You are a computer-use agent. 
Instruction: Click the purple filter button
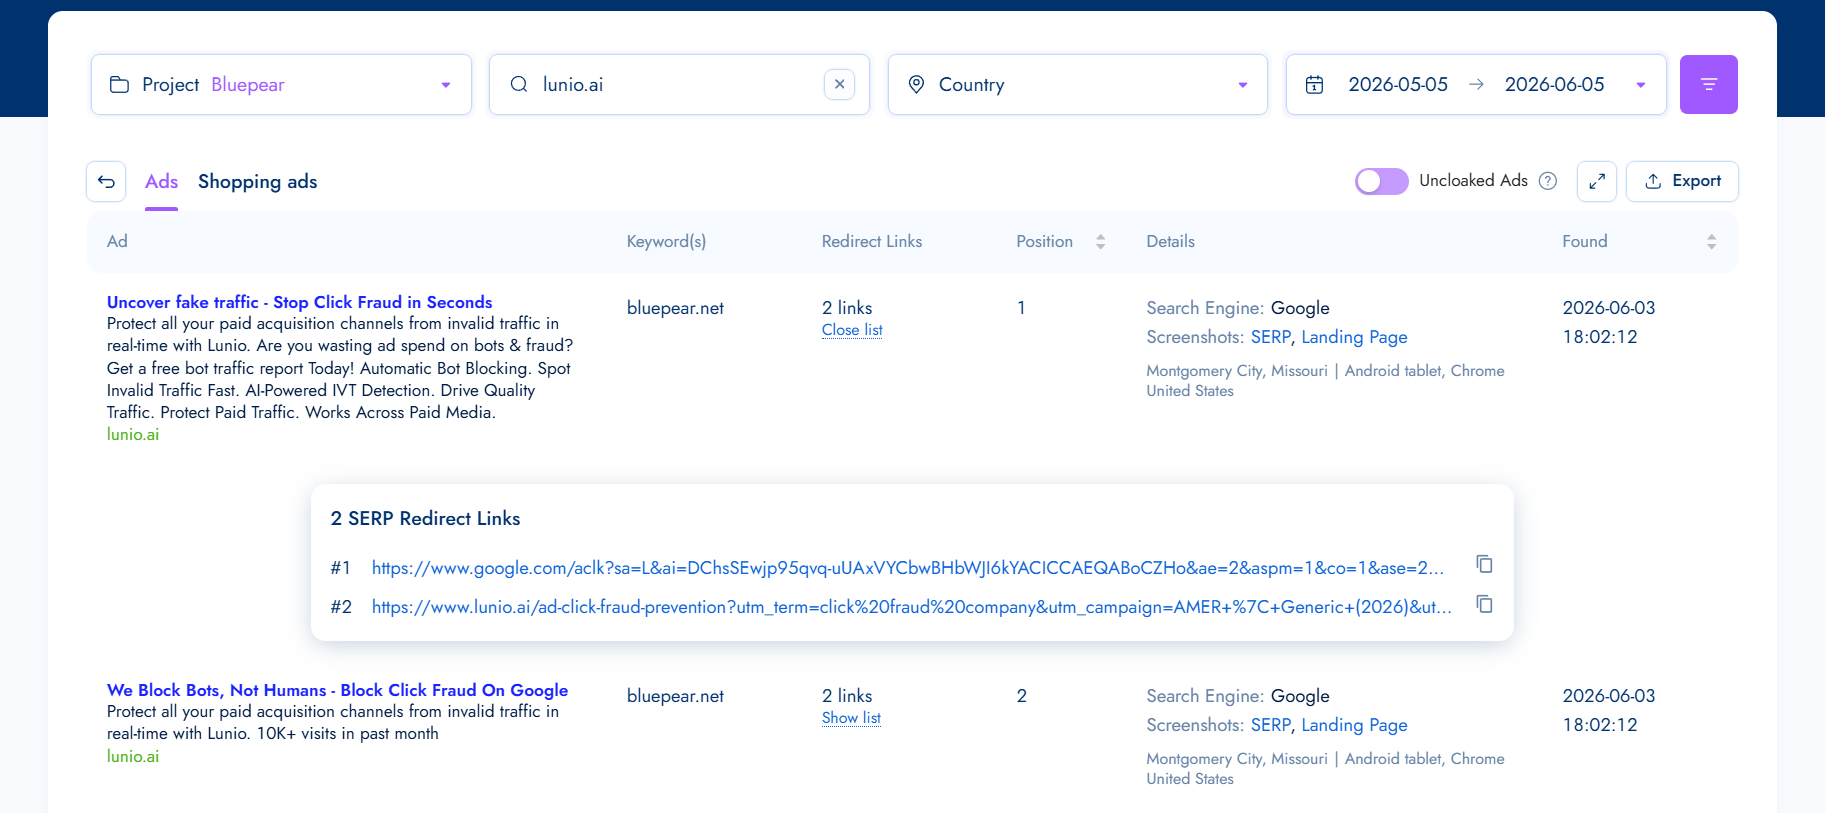(1708, 84)
